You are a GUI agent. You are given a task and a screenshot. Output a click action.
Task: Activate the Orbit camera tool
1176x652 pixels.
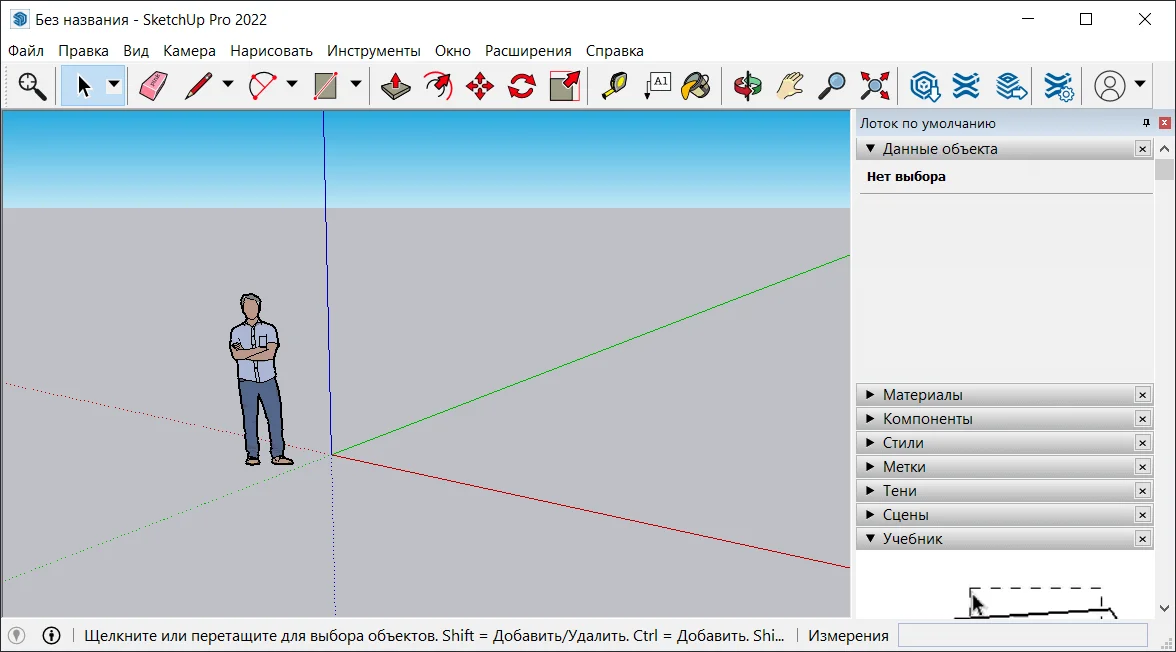click(747, 86)
